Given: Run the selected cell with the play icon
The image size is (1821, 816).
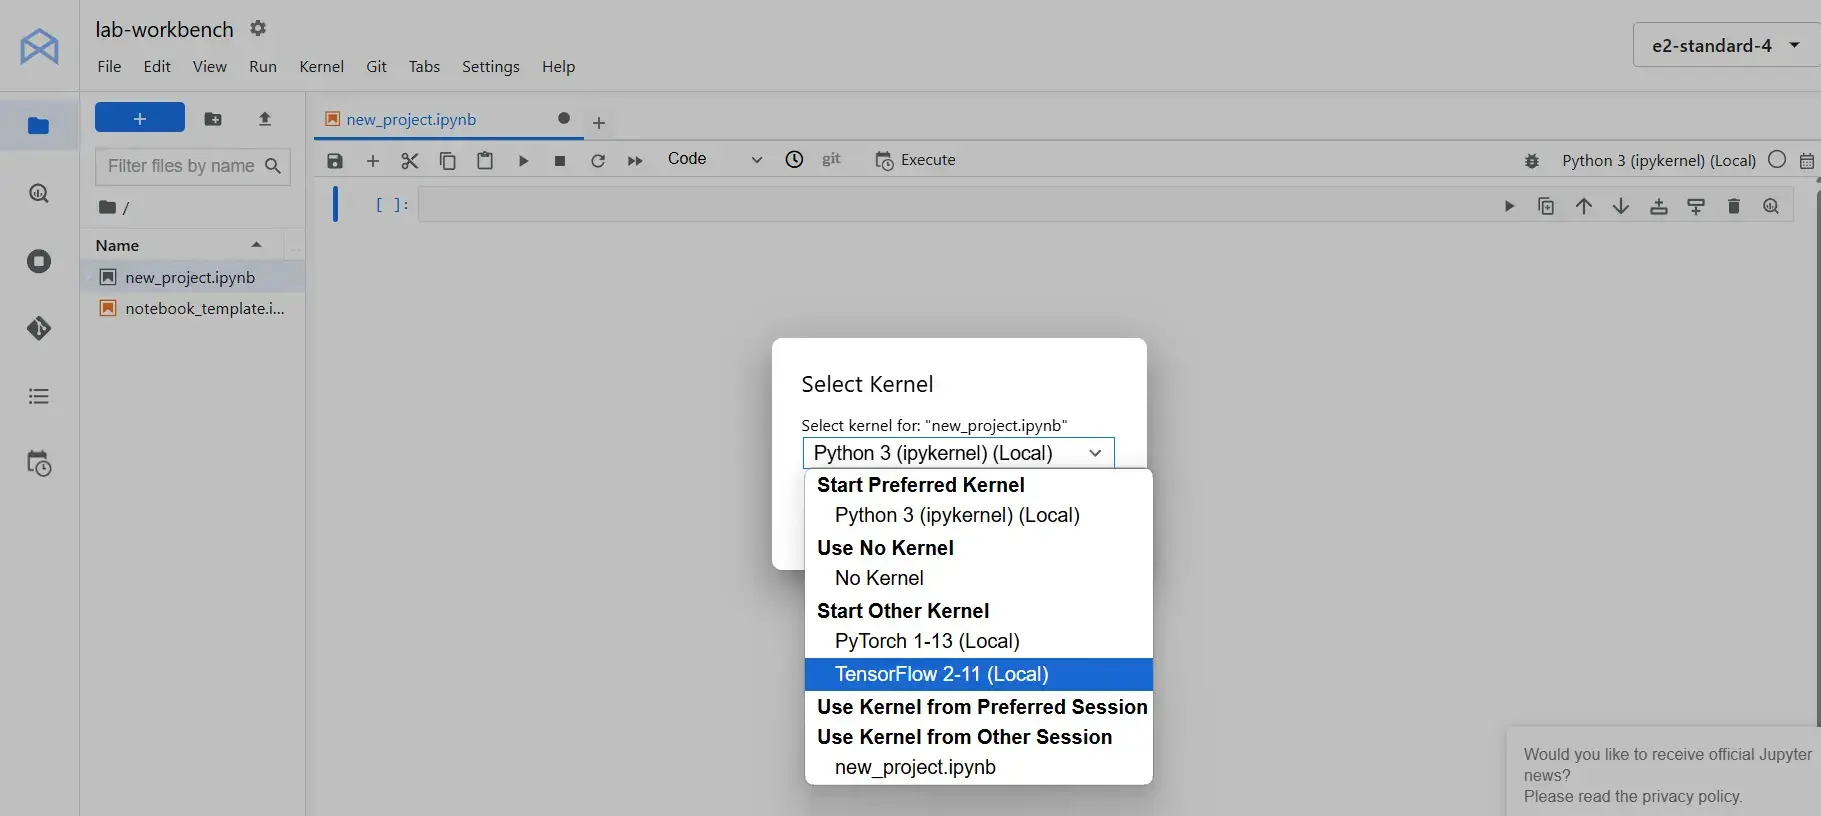Looking at the screenshot, I should (x=523, y=161).
